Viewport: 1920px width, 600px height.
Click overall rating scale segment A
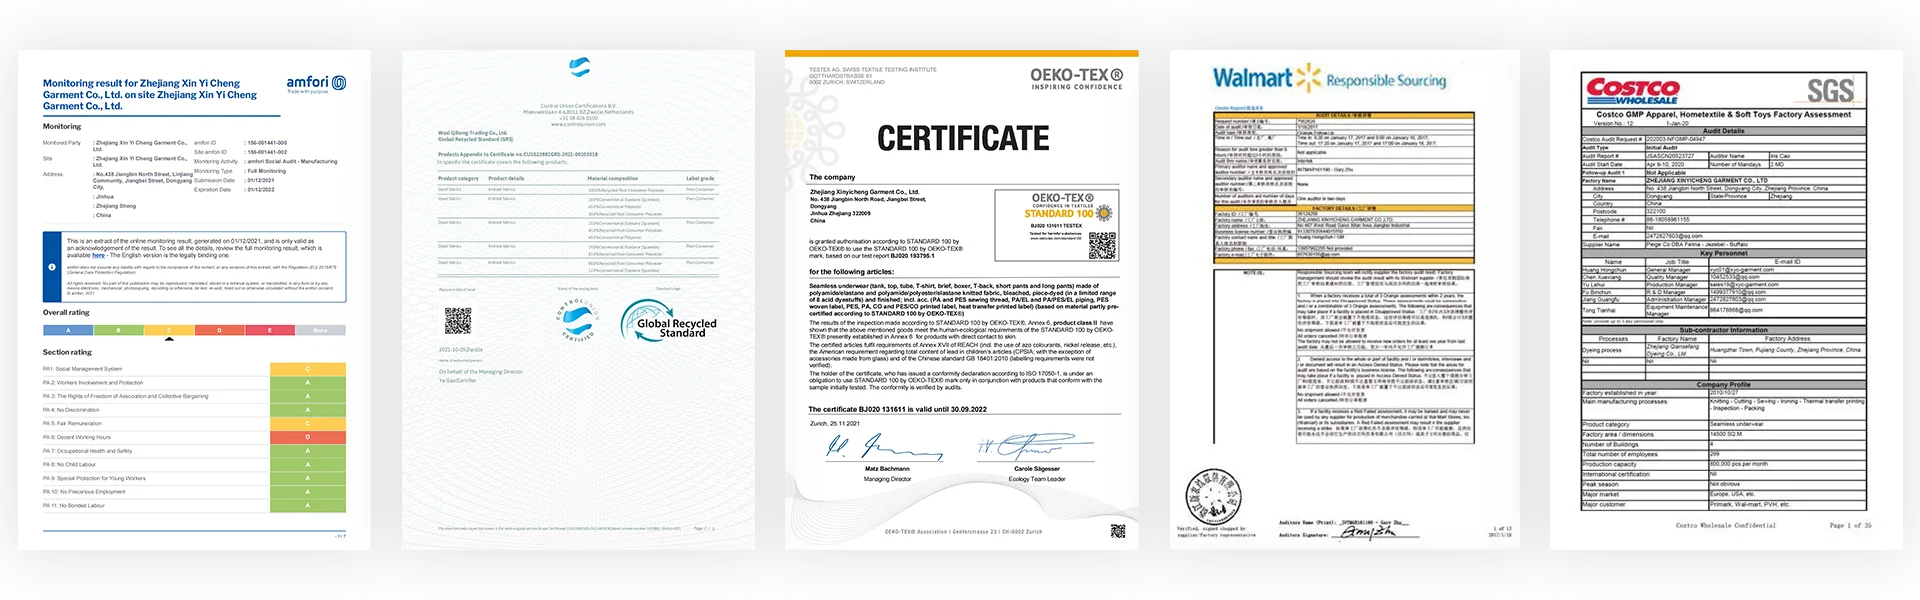click(68, 330)
